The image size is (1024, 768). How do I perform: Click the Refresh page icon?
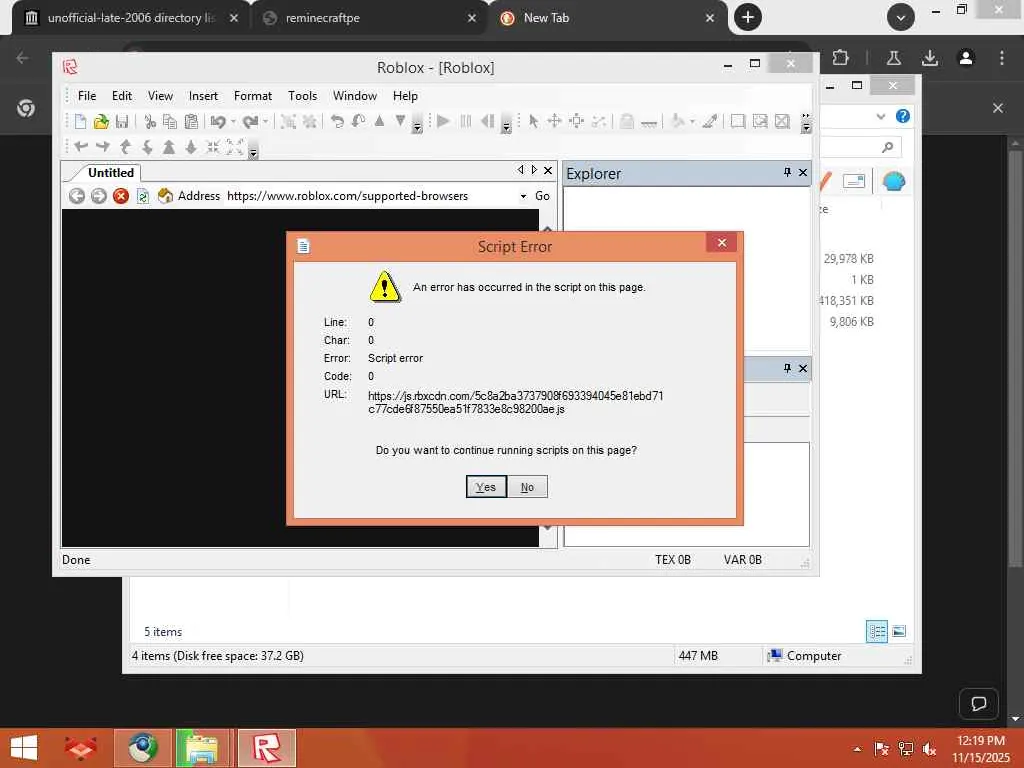tap(142, 196)
